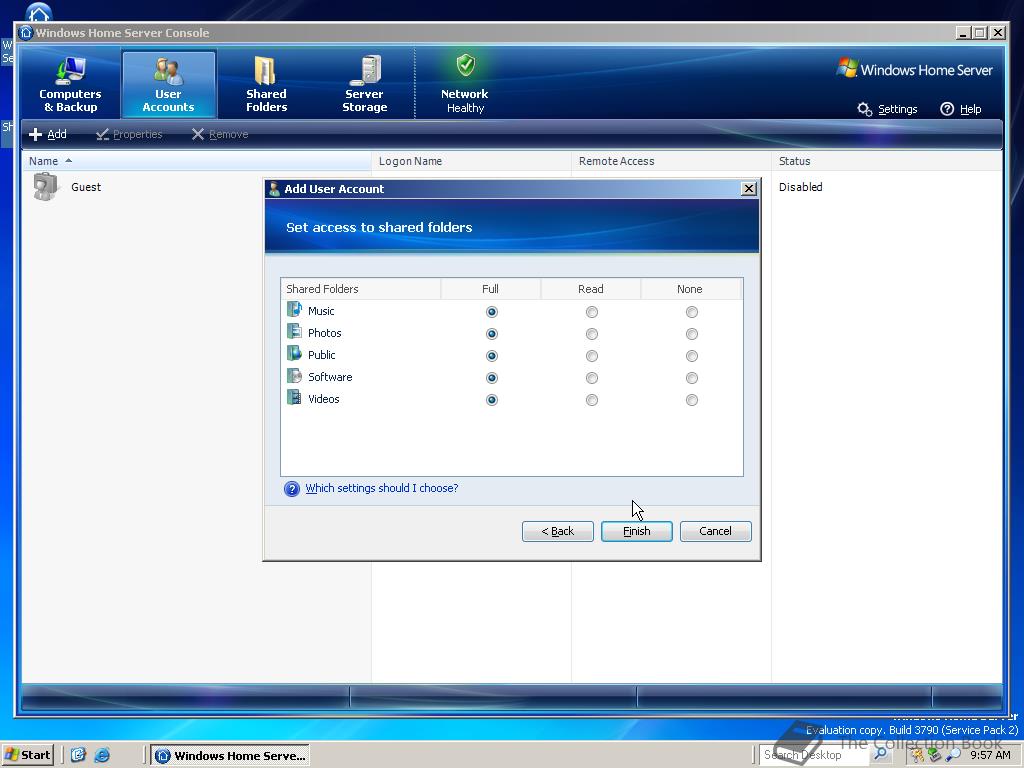Click the Videos shared folder icon
The height and width of the screenshot is (768, 1024).
(x=295, y=398)
